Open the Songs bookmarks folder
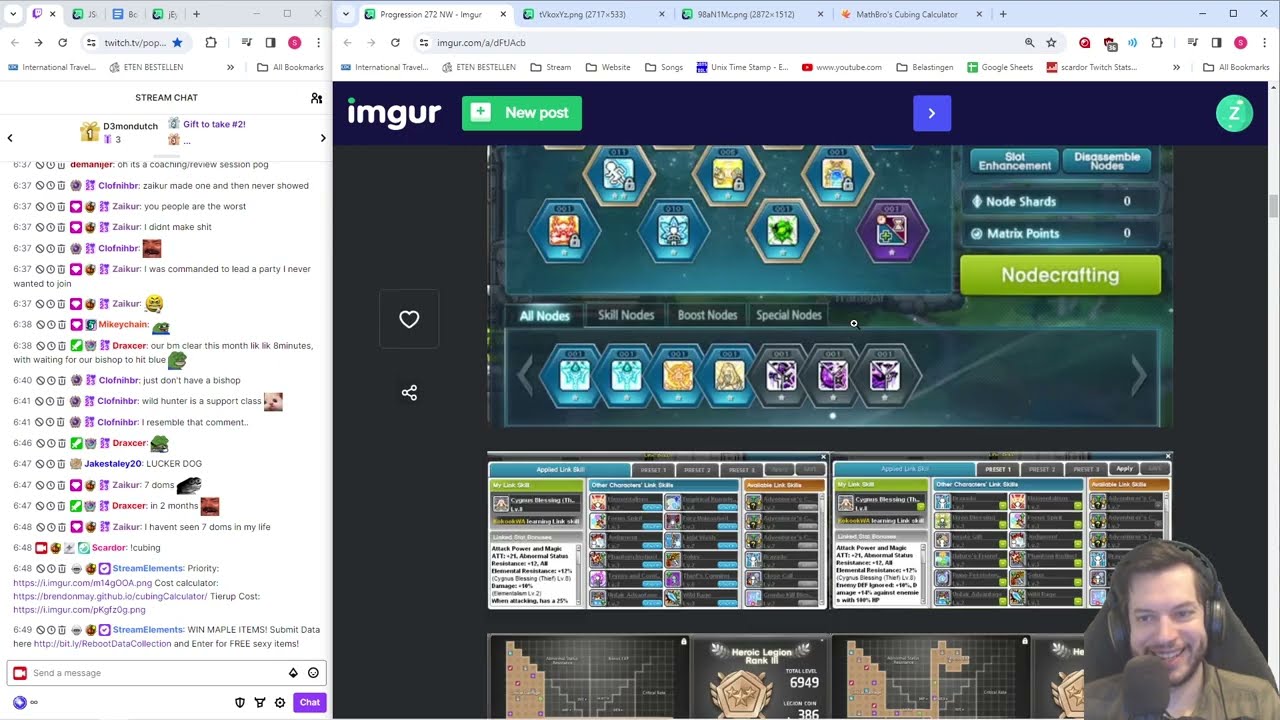The height and width of the screenshot is (720, 1280). coord(664,67)
